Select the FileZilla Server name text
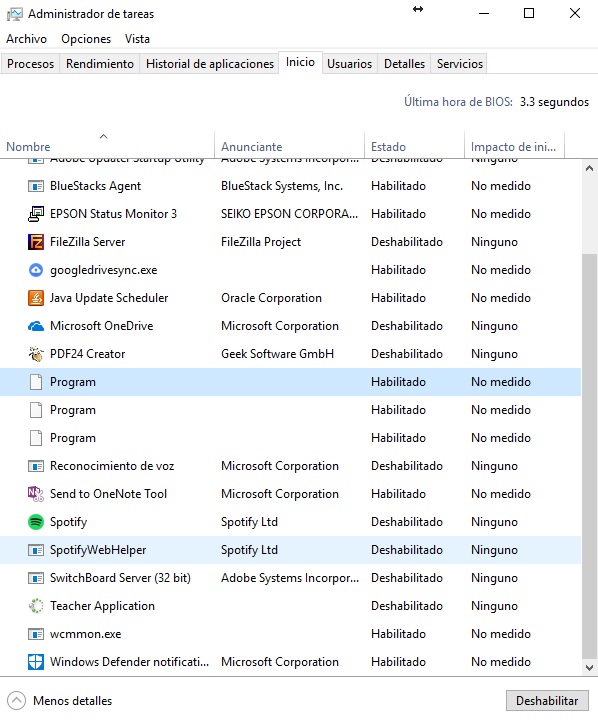Screen dimensions: 598x724 [88, 242]
